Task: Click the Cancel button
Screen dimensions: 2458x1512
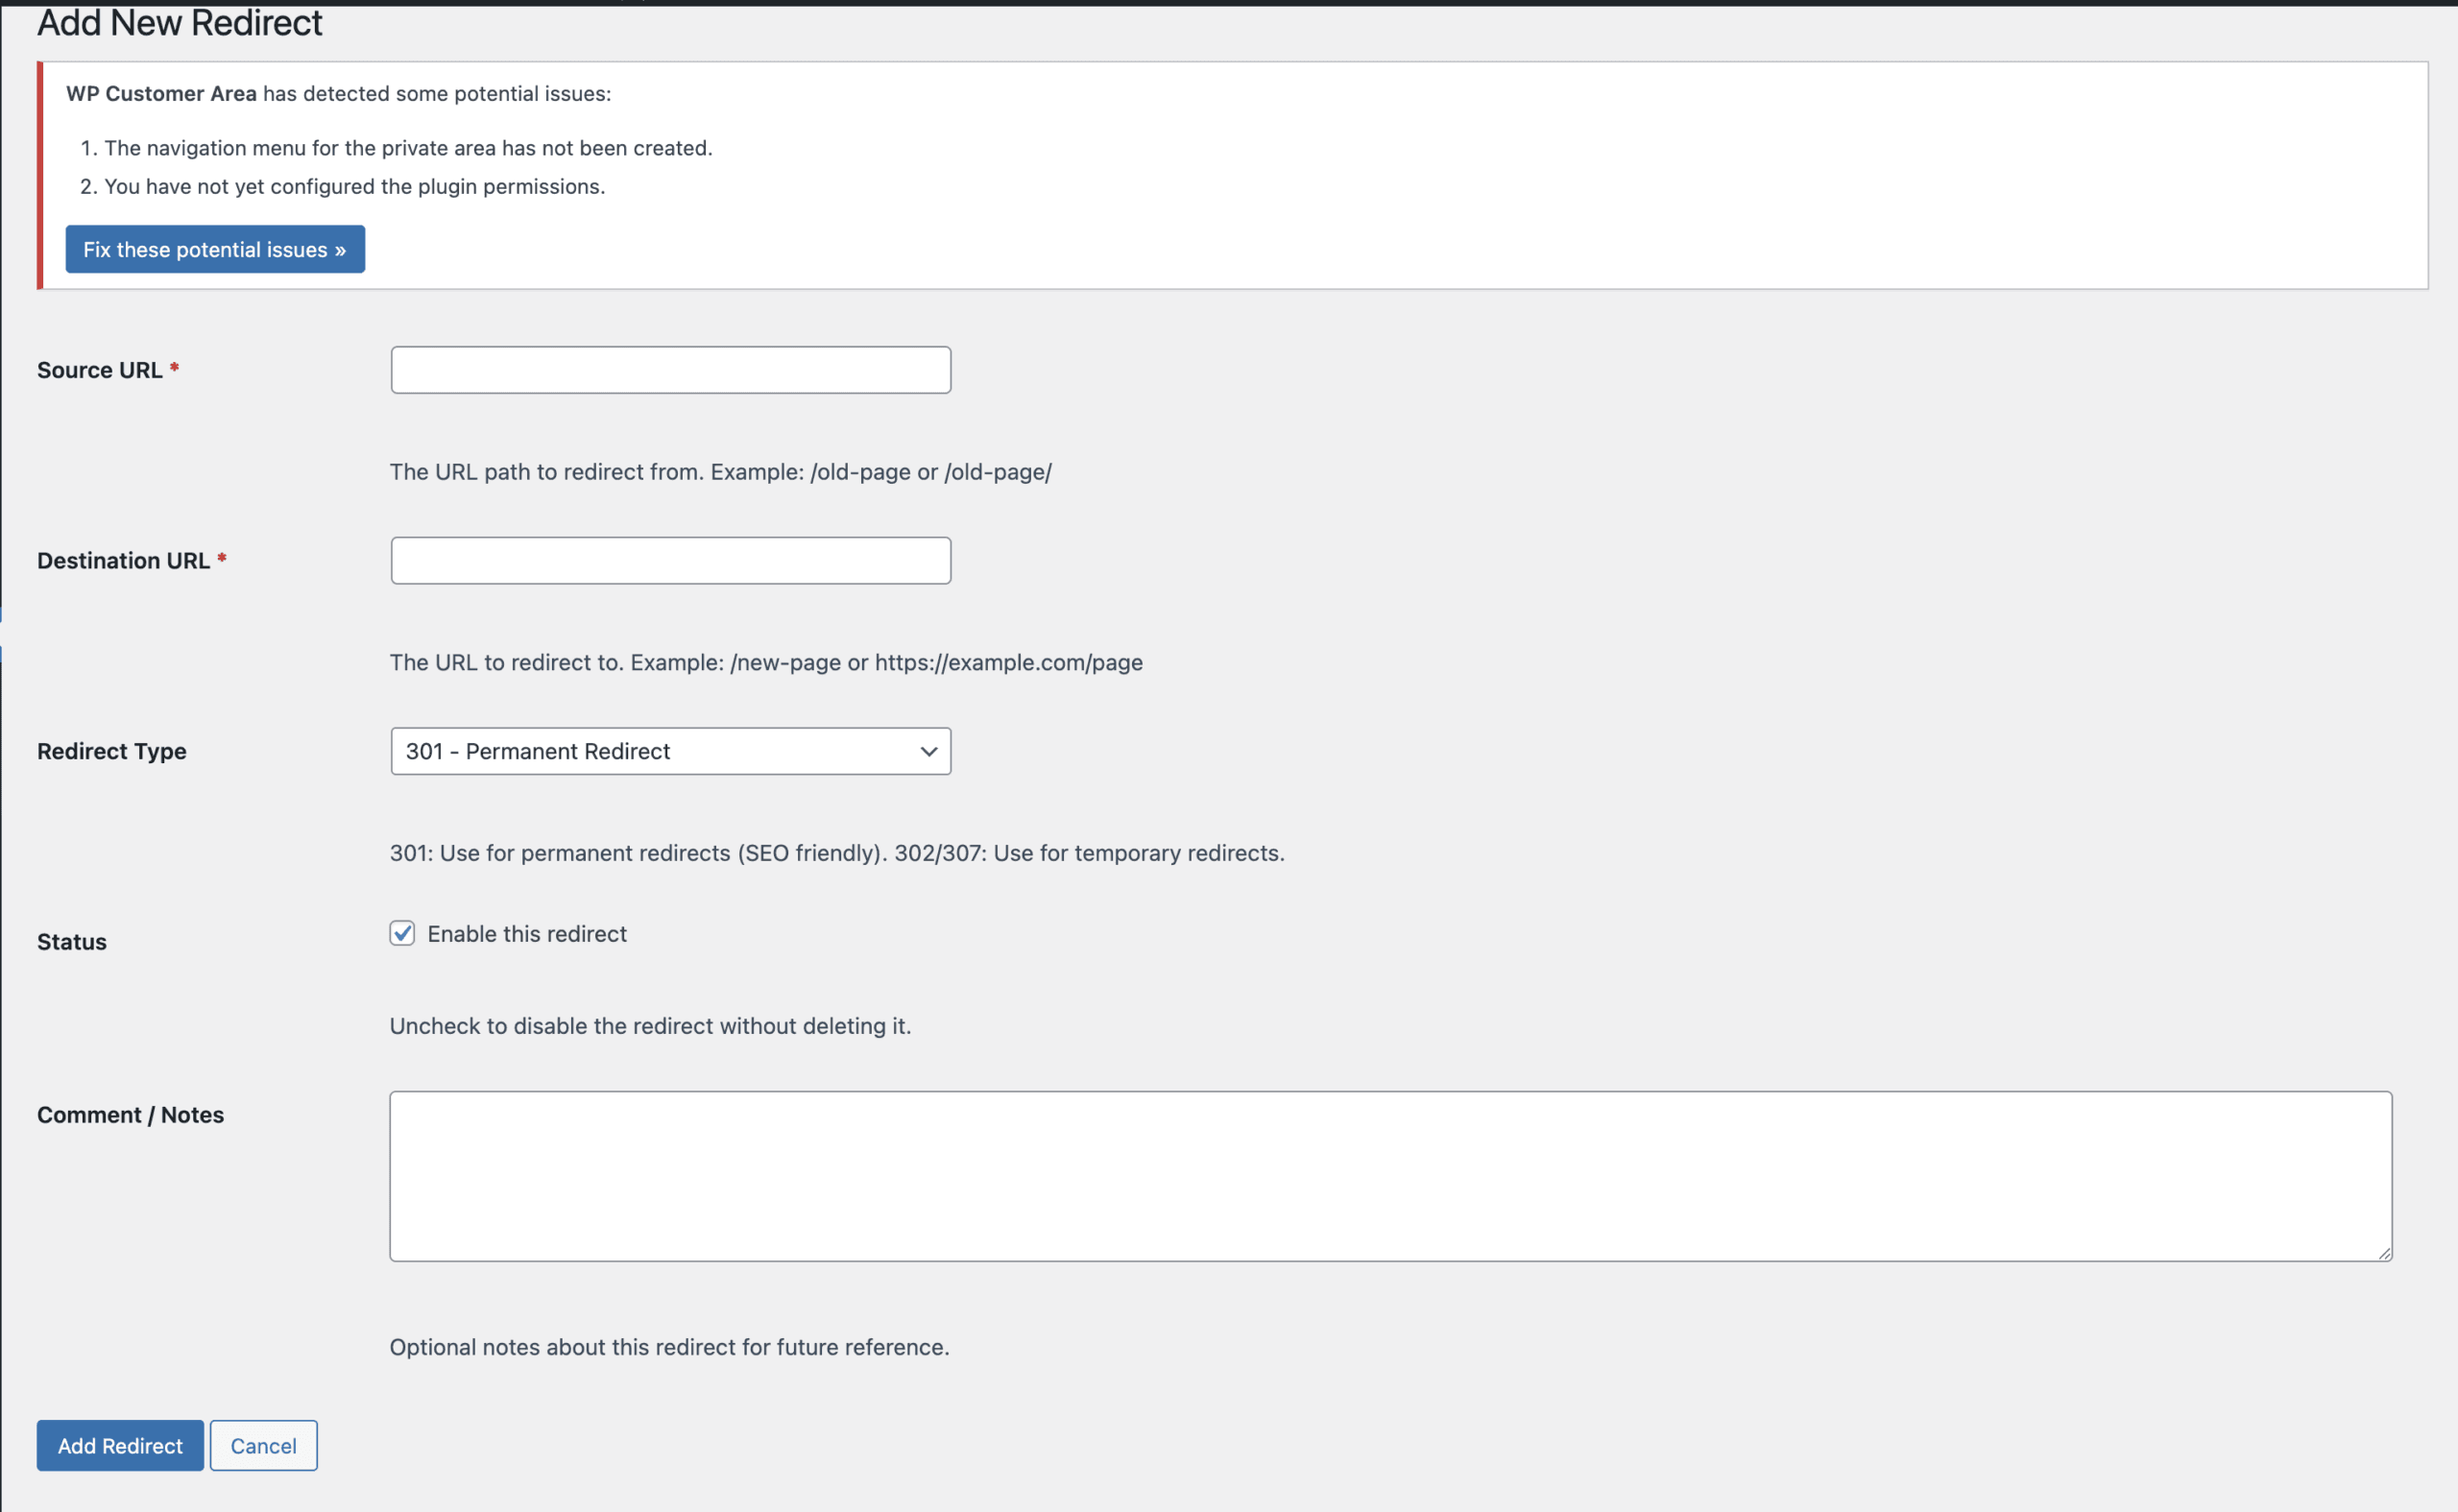Action: pos(263,1445)
